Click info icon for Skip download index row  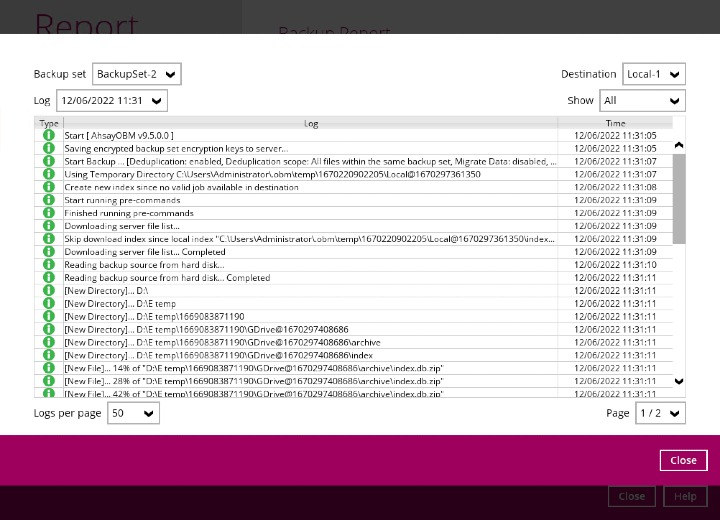(x=49, y=239)
